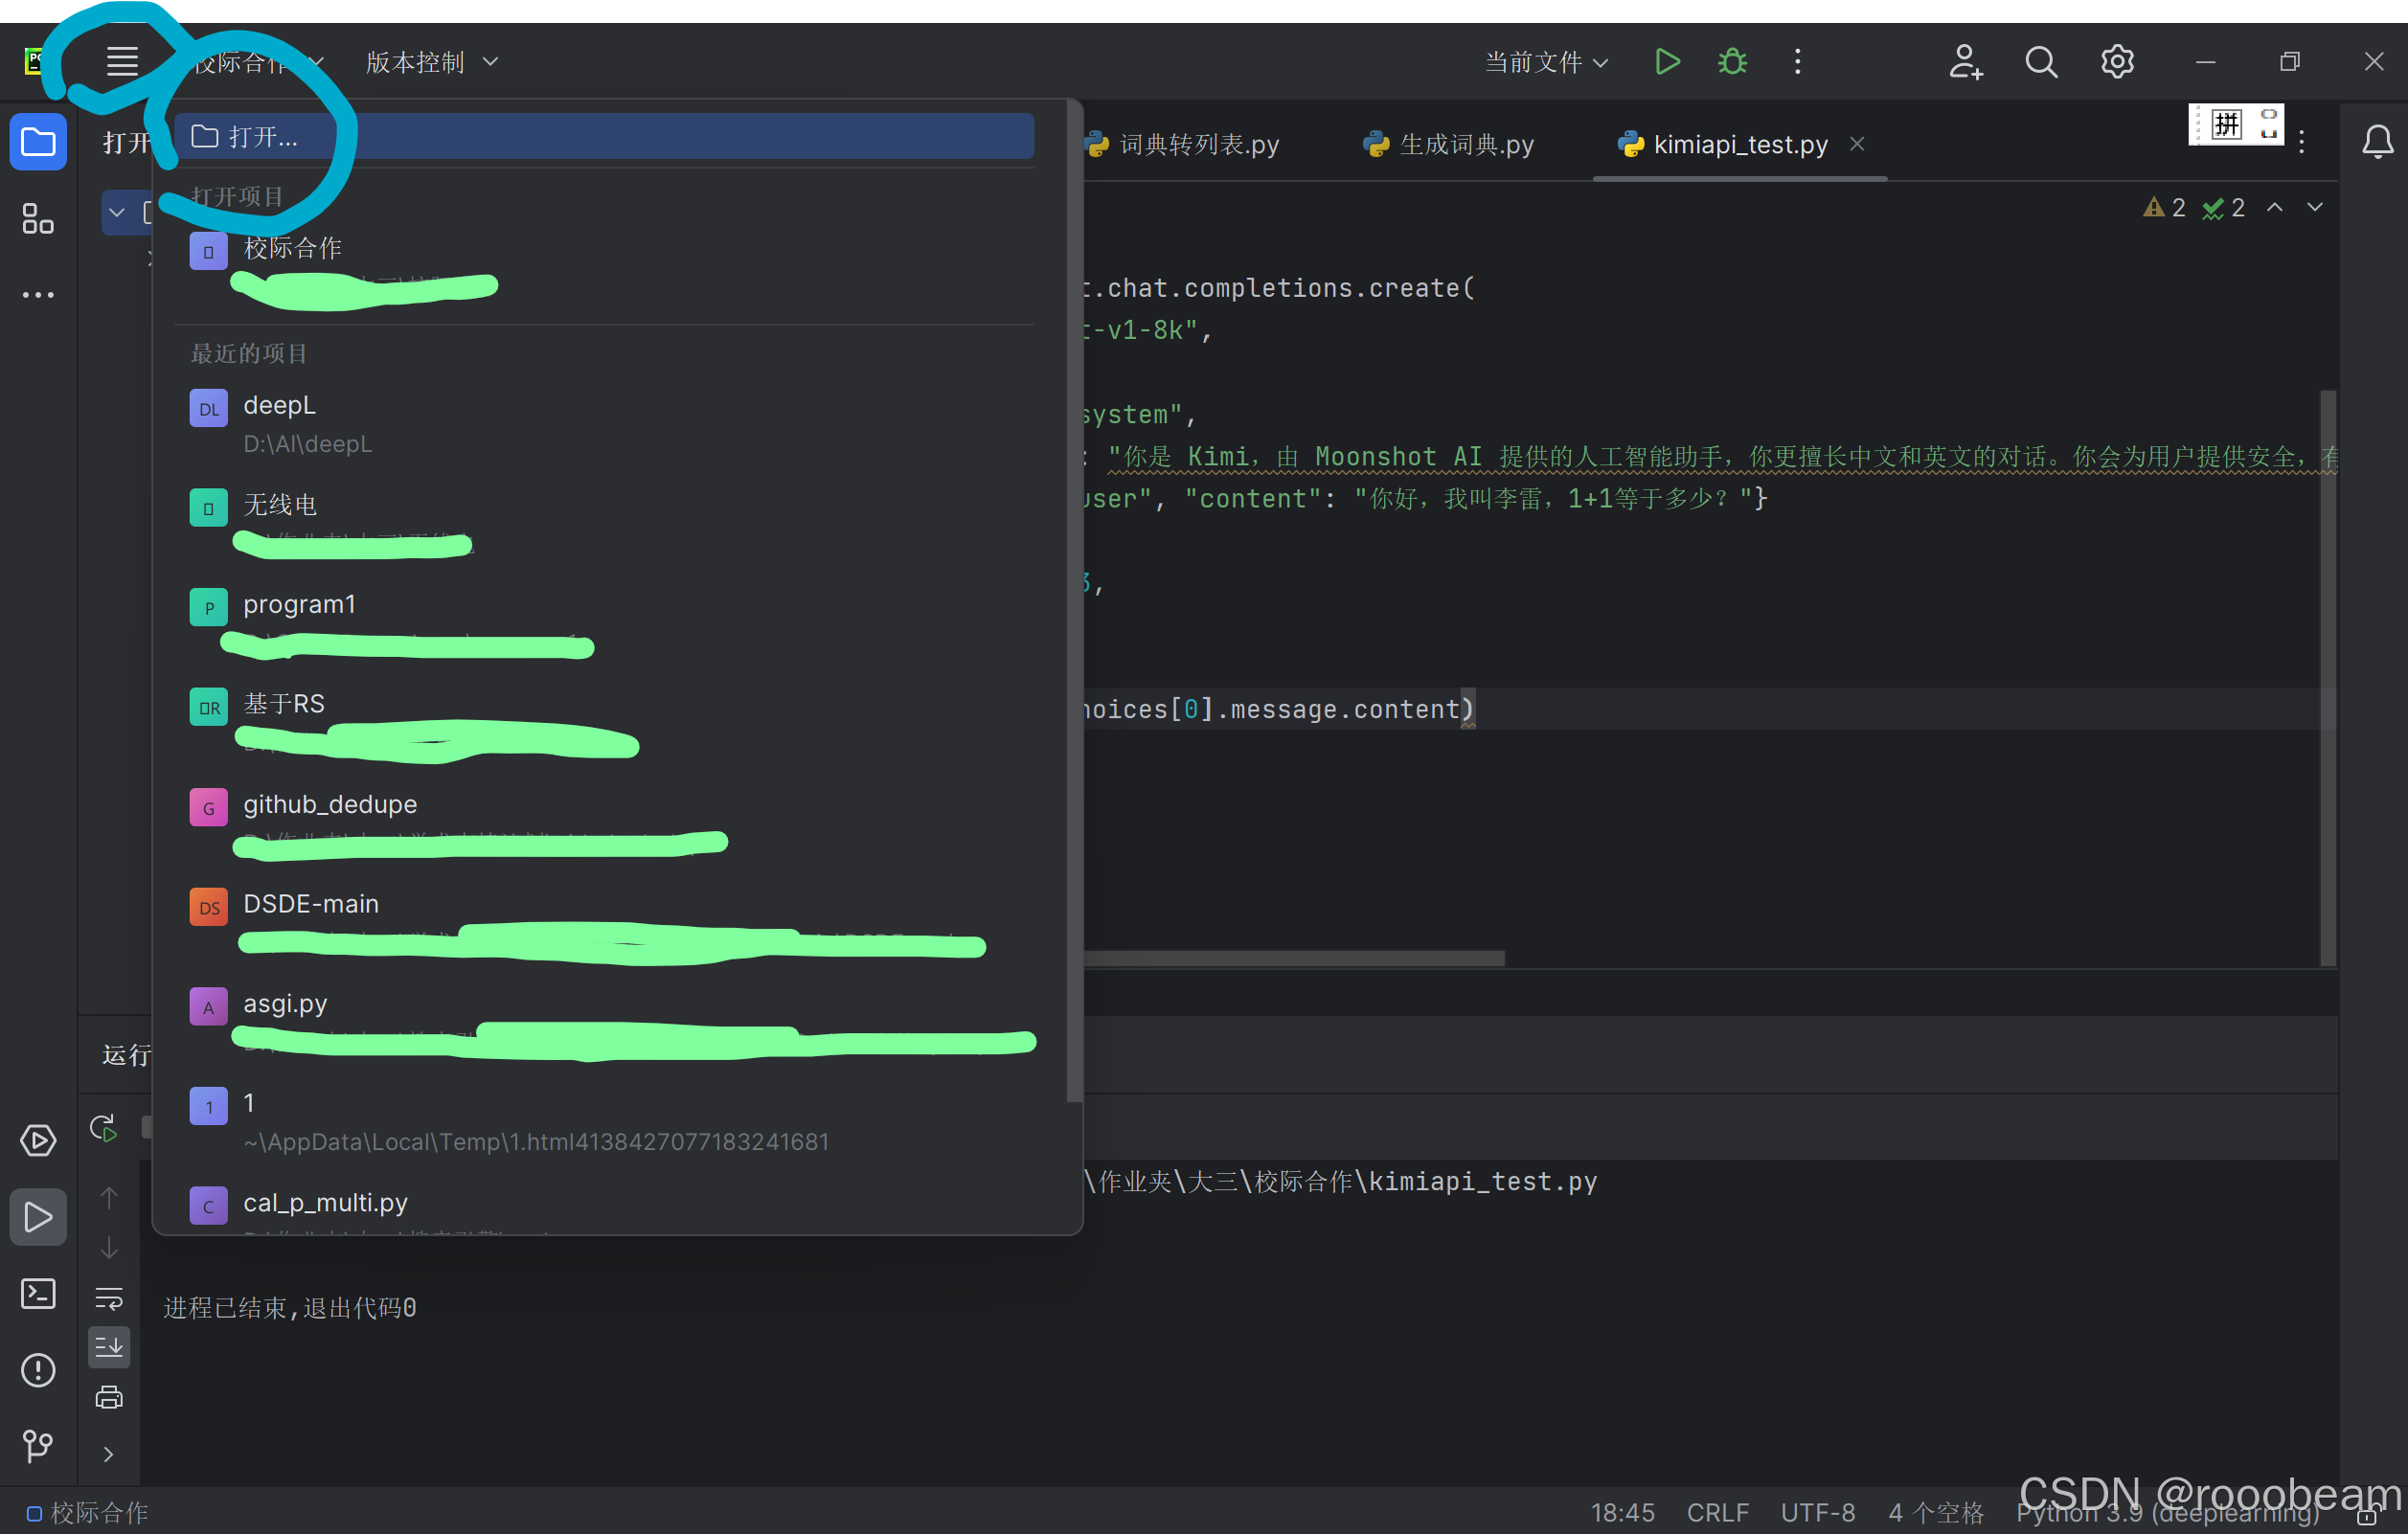Open the recent project deepL
The image size is (2408, 1534).
pyautogui.click(x=280, y=406)
